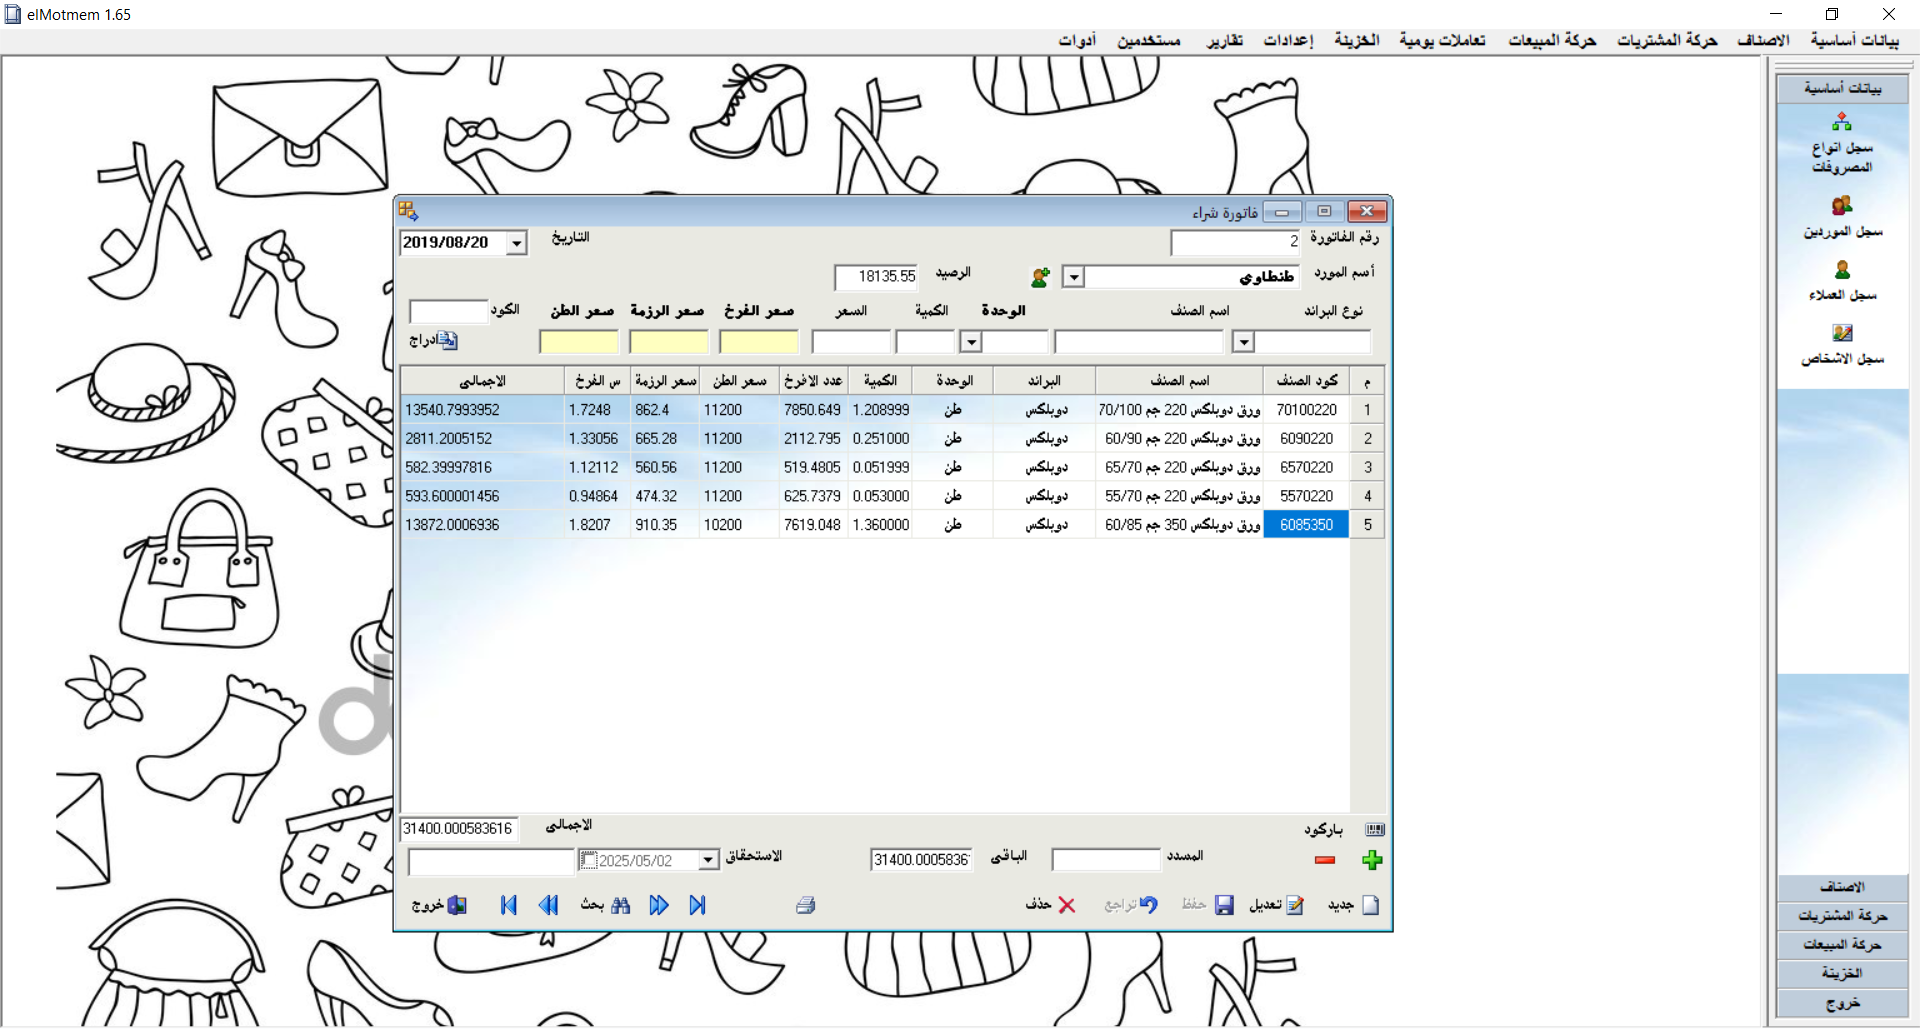The width and height of the screenshot is (1920, 1029).
Task: Print the purchase invoice using the printer icon
Action: point(807,905)
